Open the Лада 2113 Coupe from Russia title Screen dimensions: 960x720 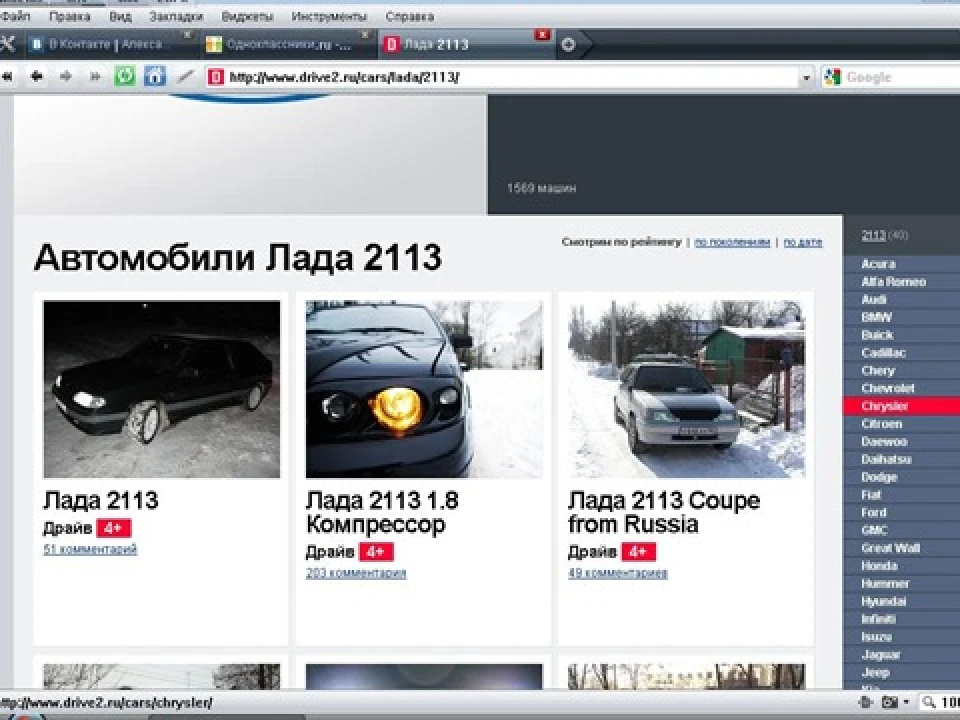(664, 512)
